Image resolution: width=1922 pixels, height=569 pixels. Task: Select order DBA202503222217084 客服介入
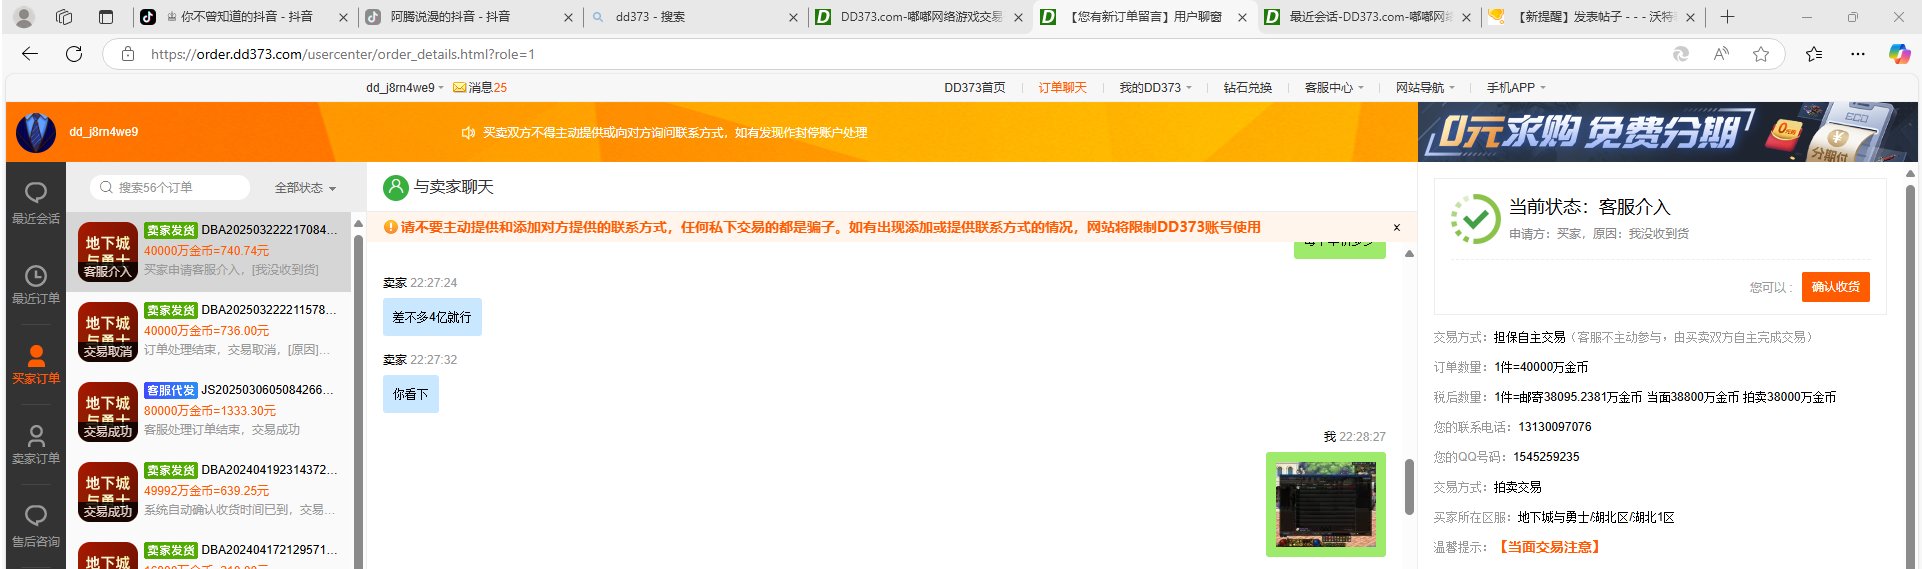[209, 251]
